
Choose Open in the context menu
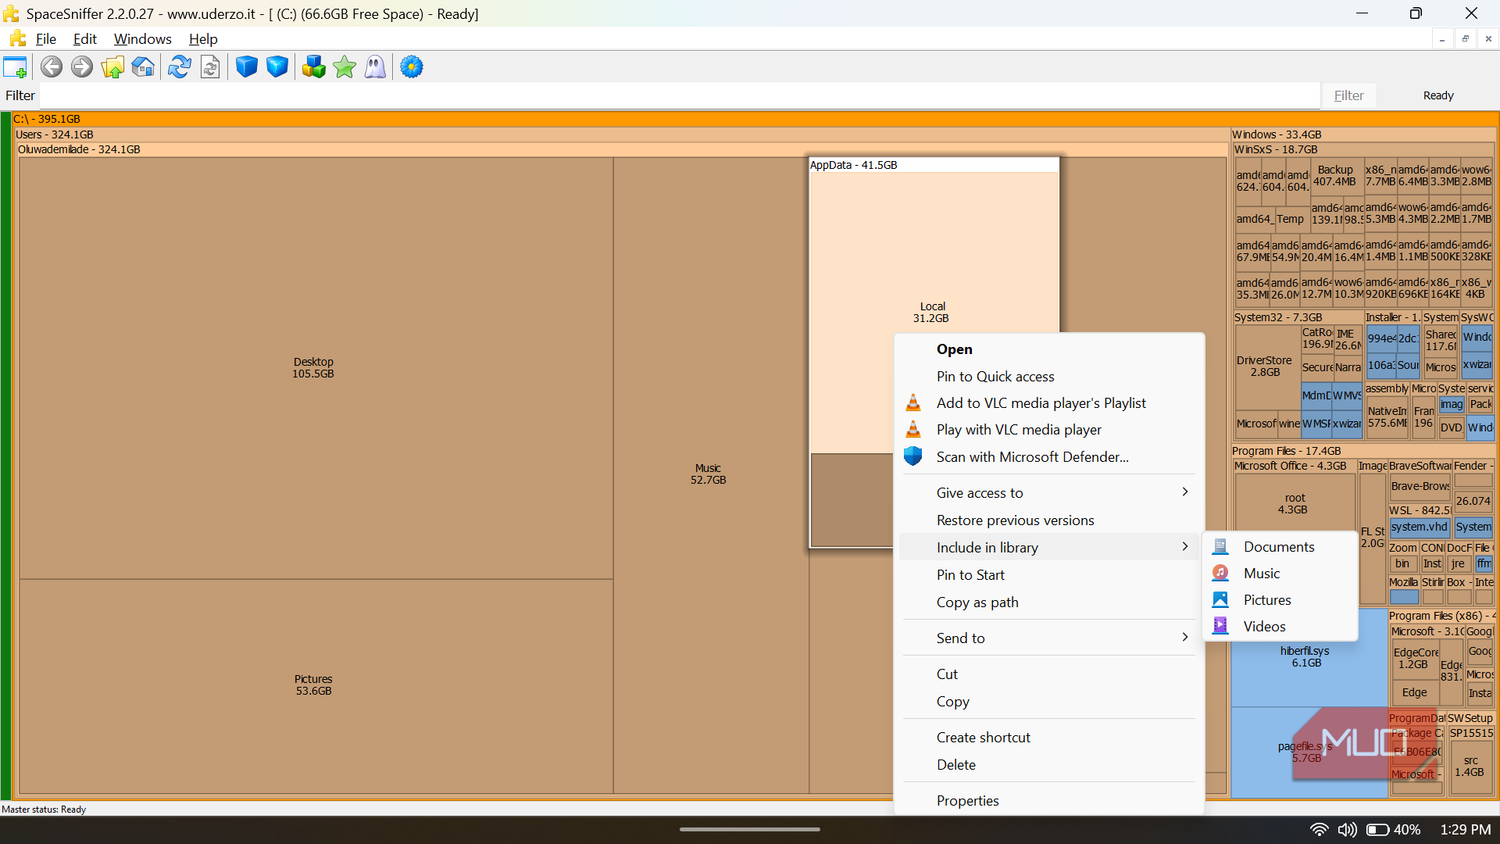[1049, 349]
